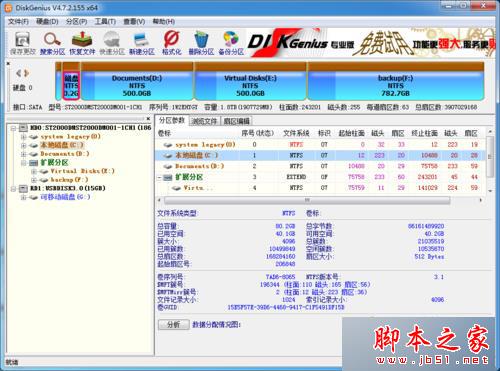Switch to the Partition Parameters tab

(x=172, y=120)
